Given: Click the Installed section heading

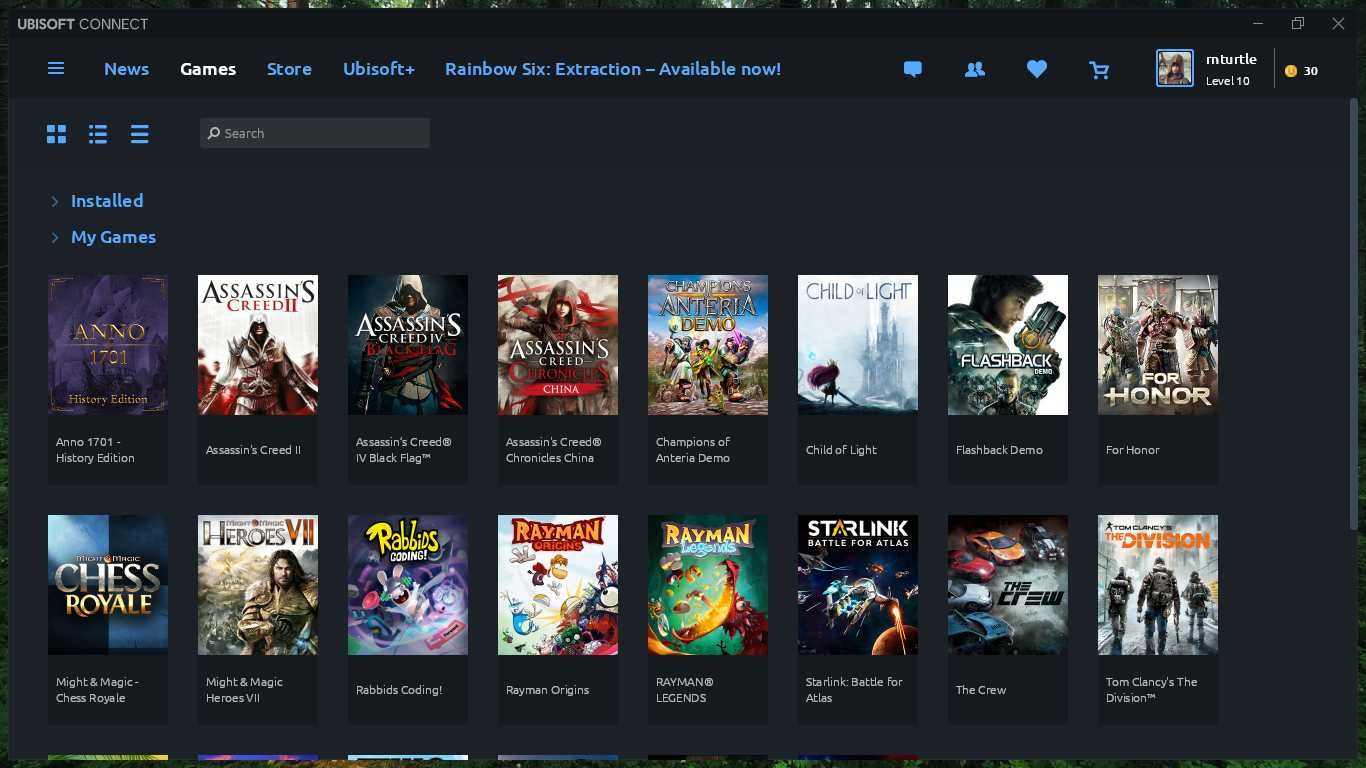Looking at the screenshot, I should [107, 201].
